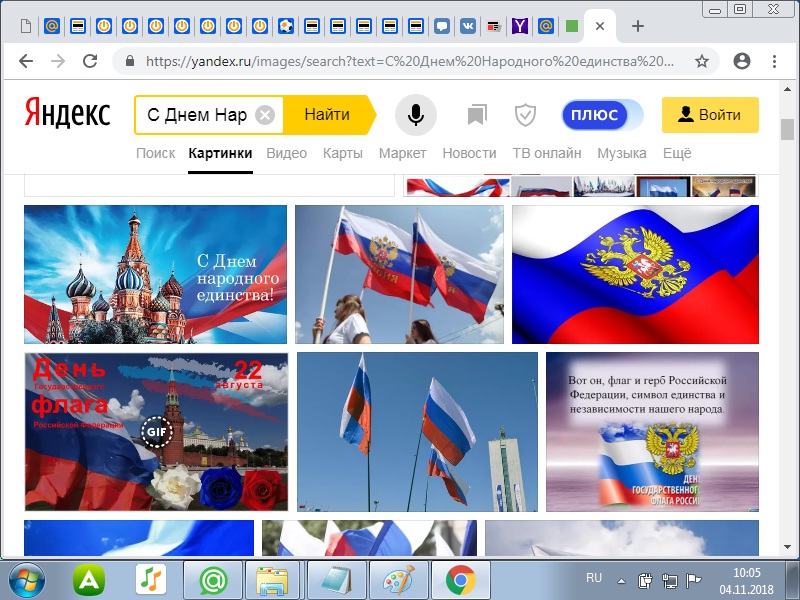The image size is (800, 600).
Task: Open the Новости section
Action: 469,153
